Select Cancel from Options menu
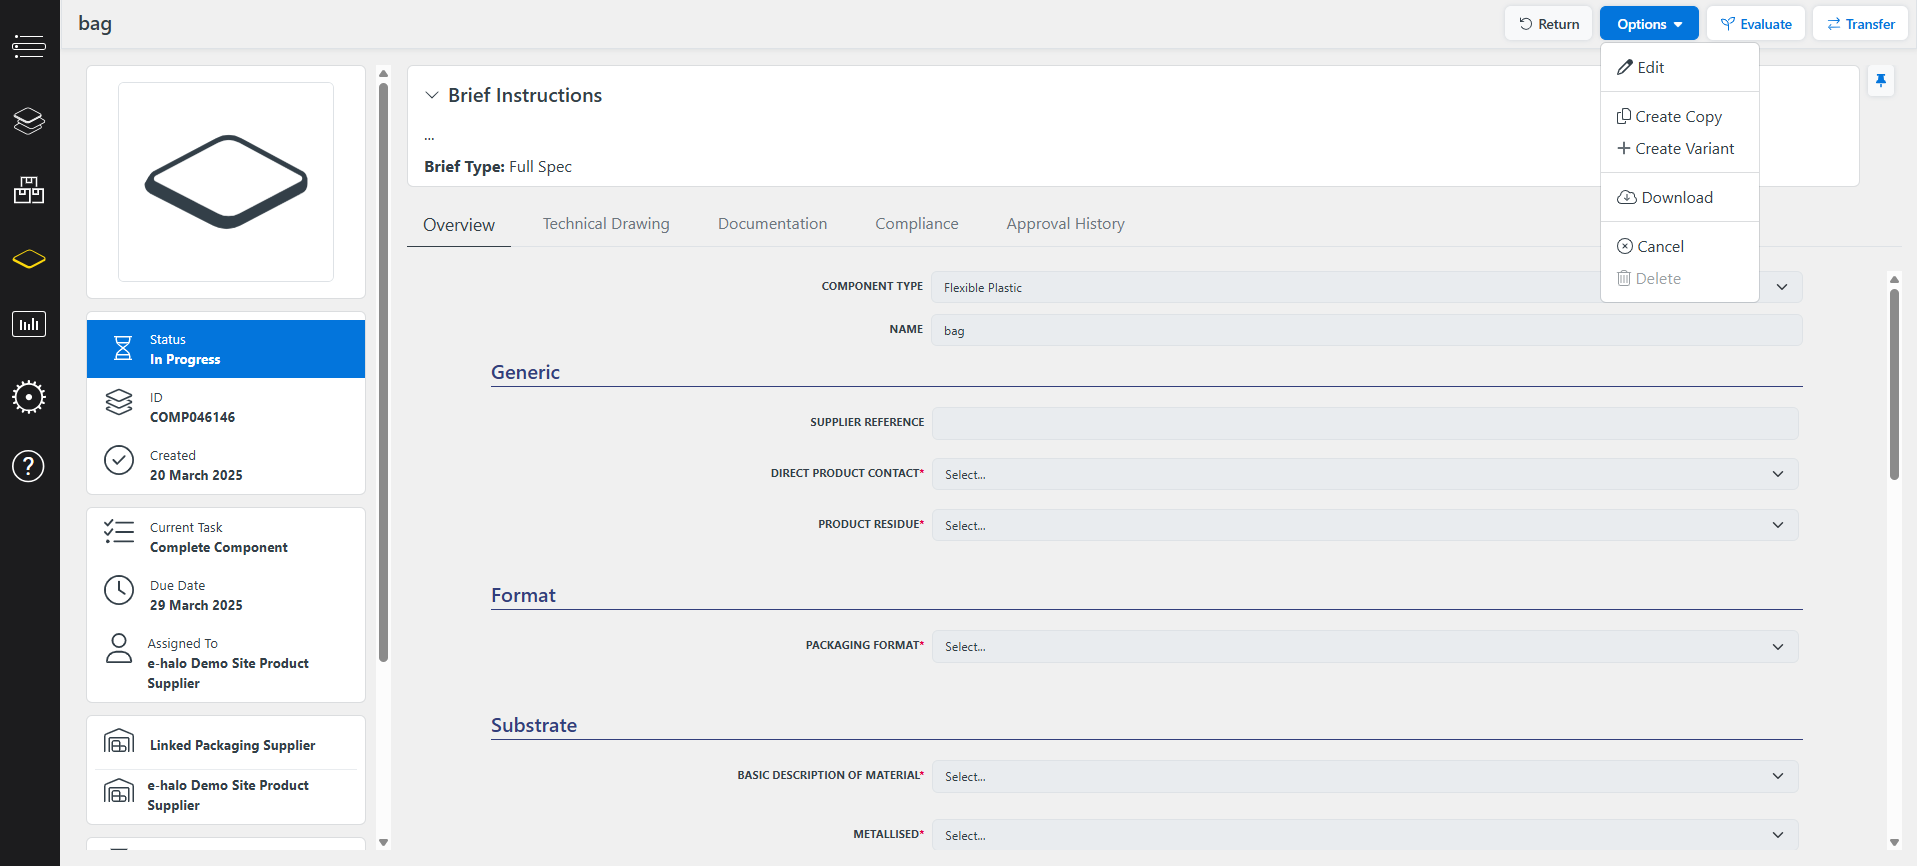Screen dimensions: 1917x866 coord(1680,246)
